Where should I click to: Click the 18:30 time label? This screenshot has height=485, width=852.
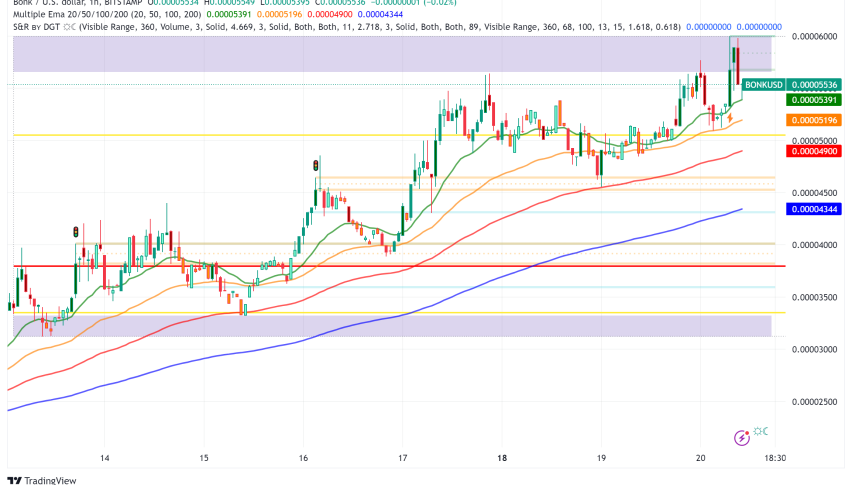775,458
